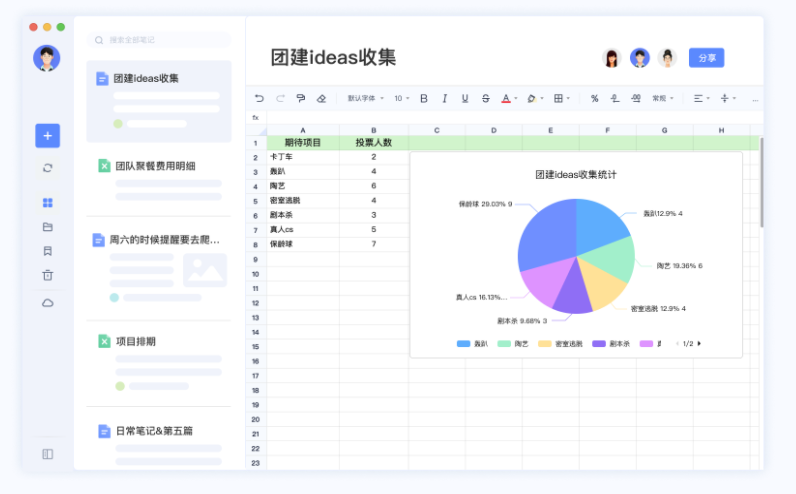Viewport: 796px width, 494px height.
Task: Toggle the 陶艺 legend item in chart
Action: tap(513, 344)
